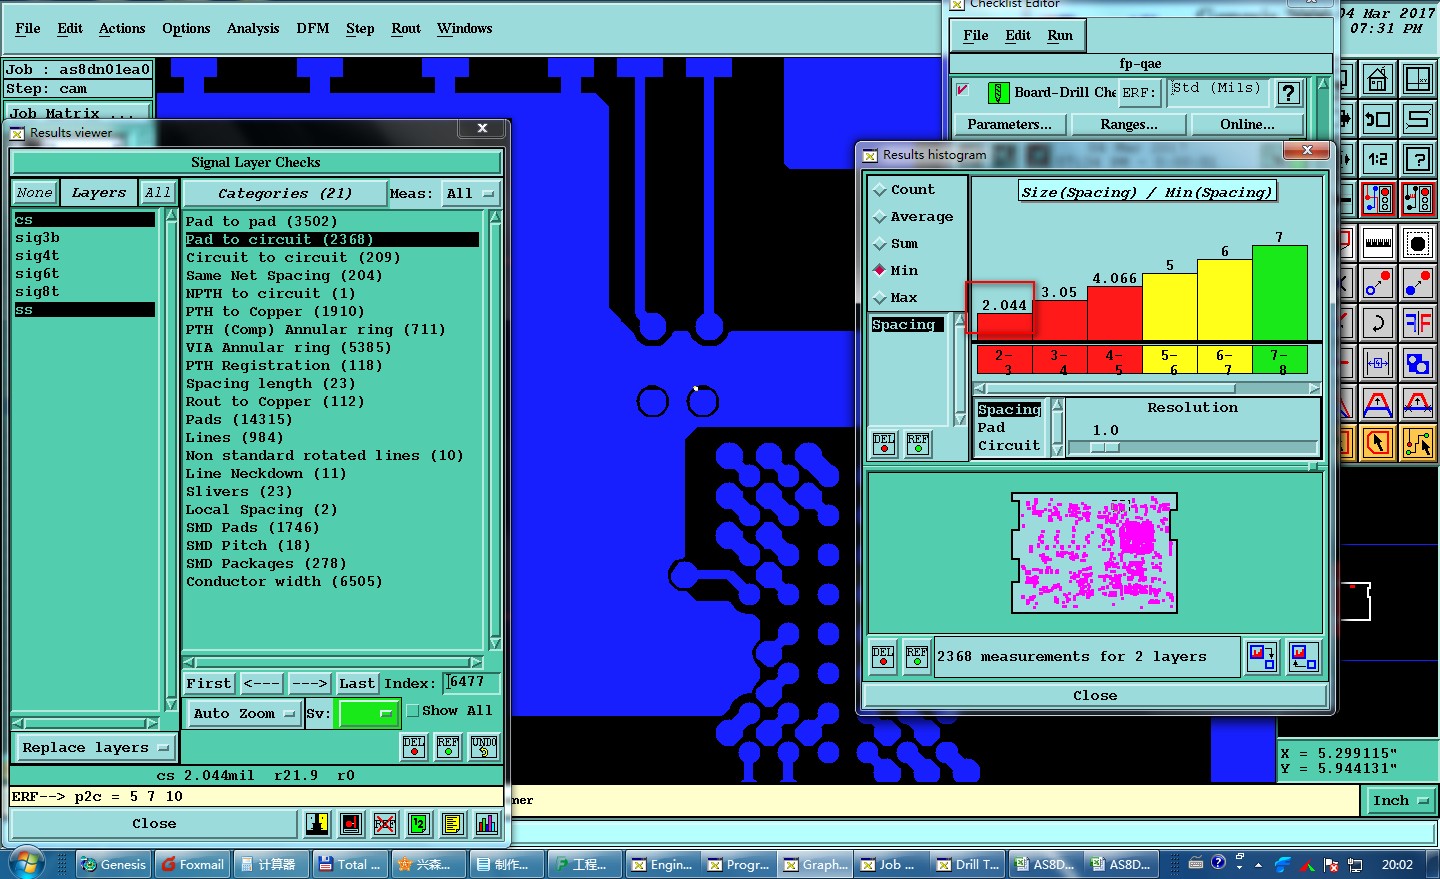Open the DFM menu
The height and width of the screenshot is (879, 1440).
(312, 28)
